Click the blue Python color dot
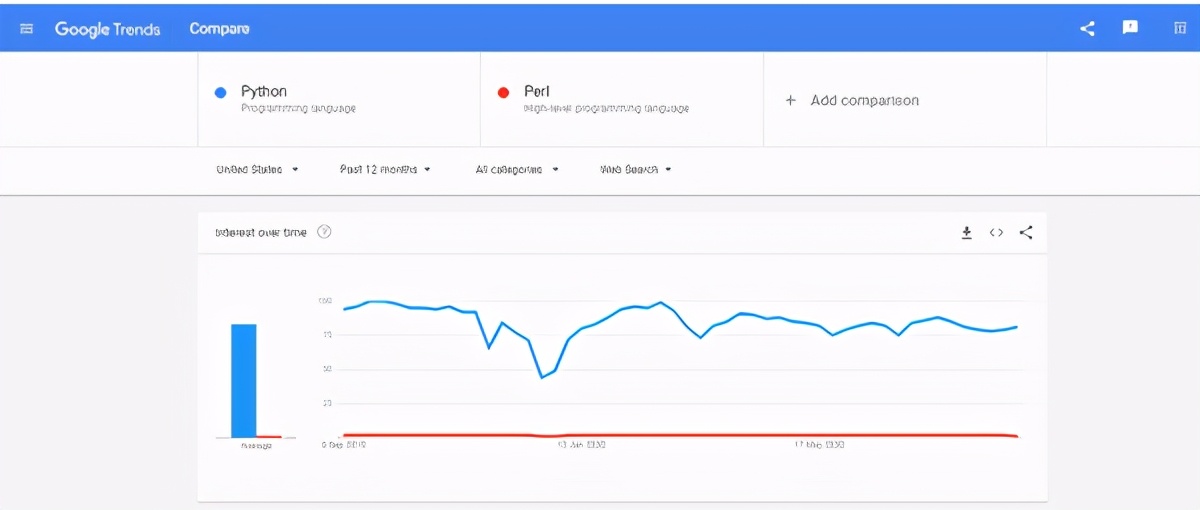This screenshot has width=1200, height=510. 220,93
